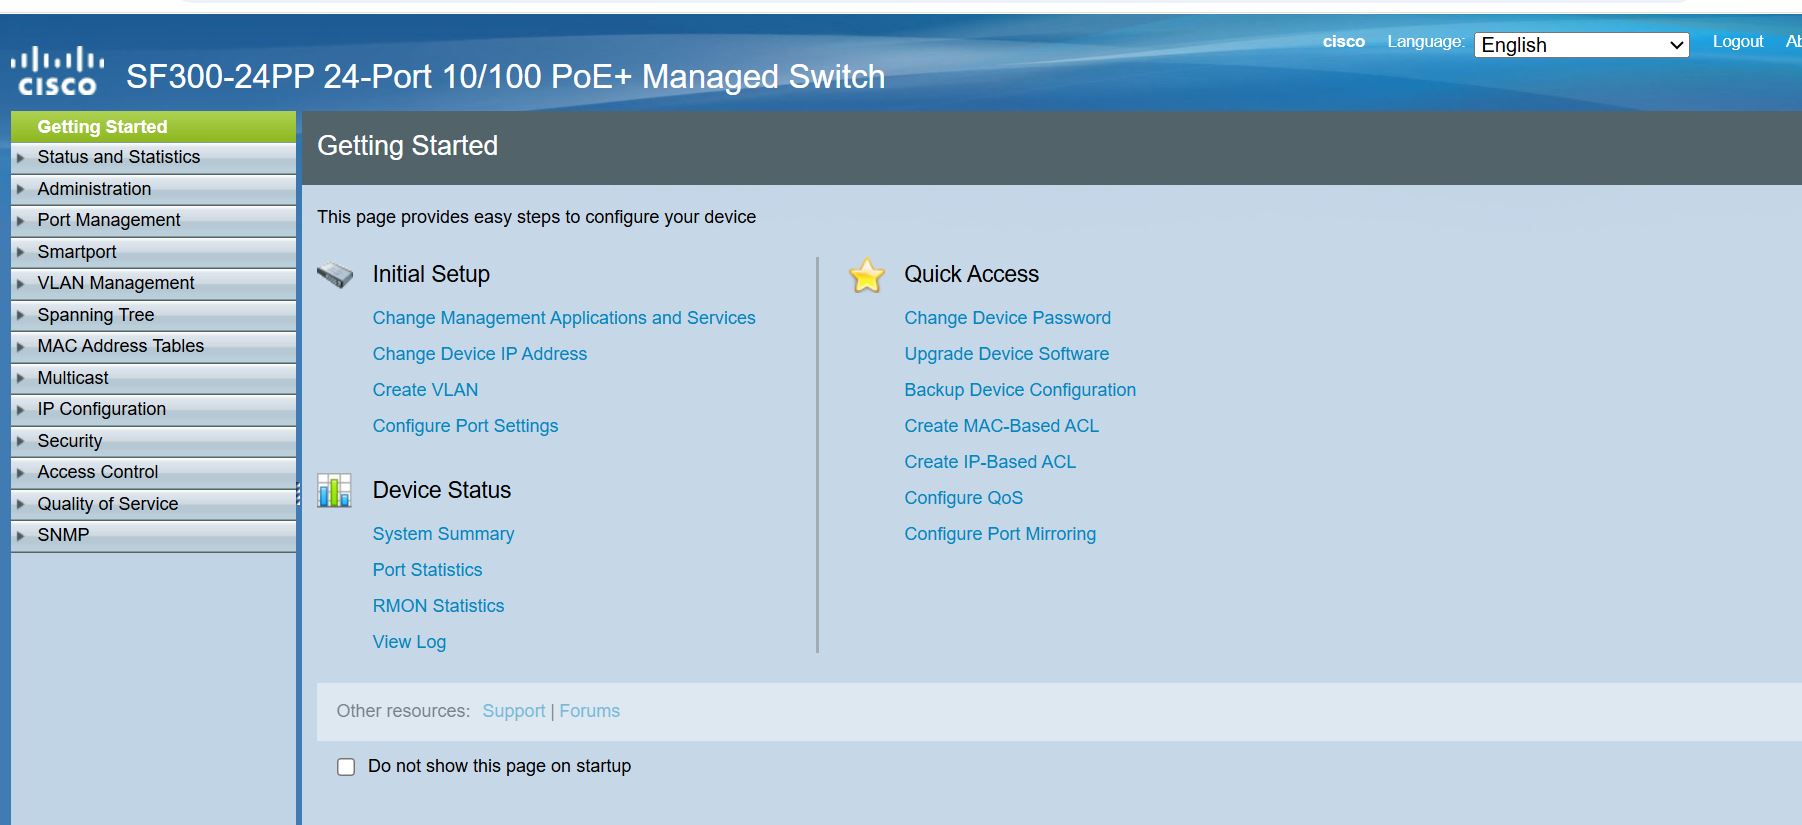1802x825 pixels.
Task: Open the Create IP-Based ACL link
Action: [x=990, y=462]
